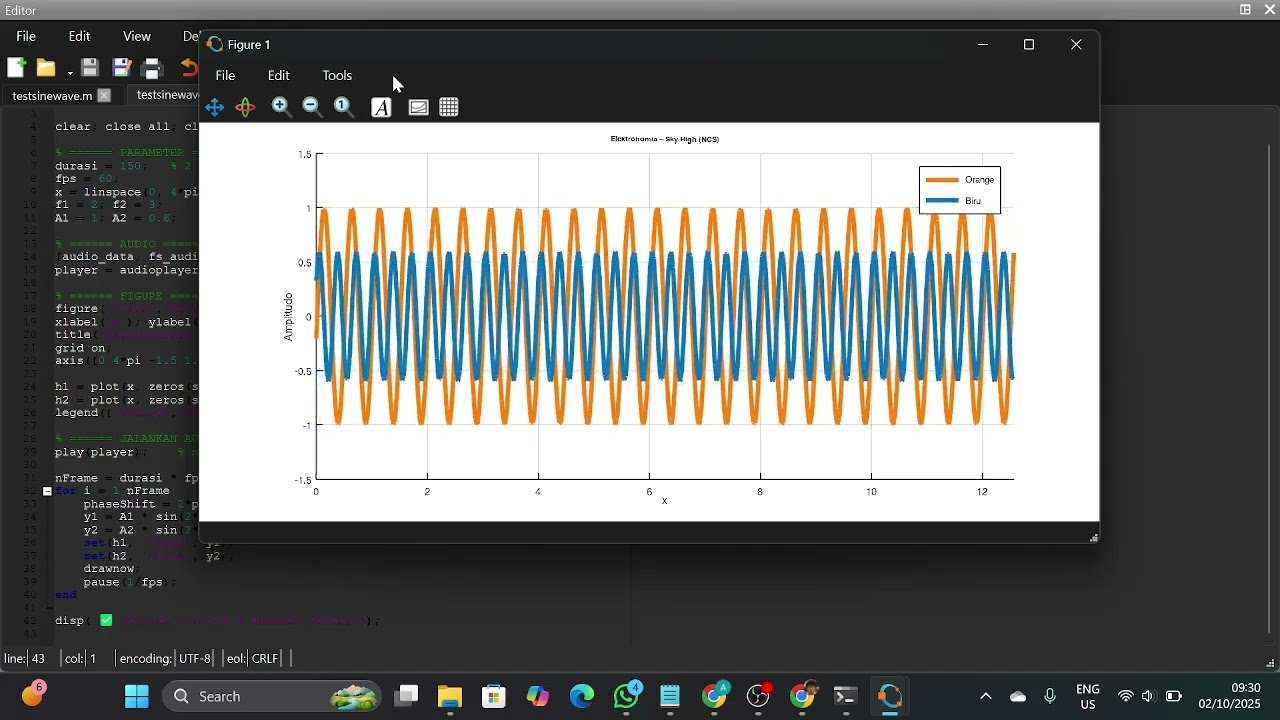This screenshot has width=1280, height=720.
Task: Click the Biru legend entry
Action: [x=954, y=201]
